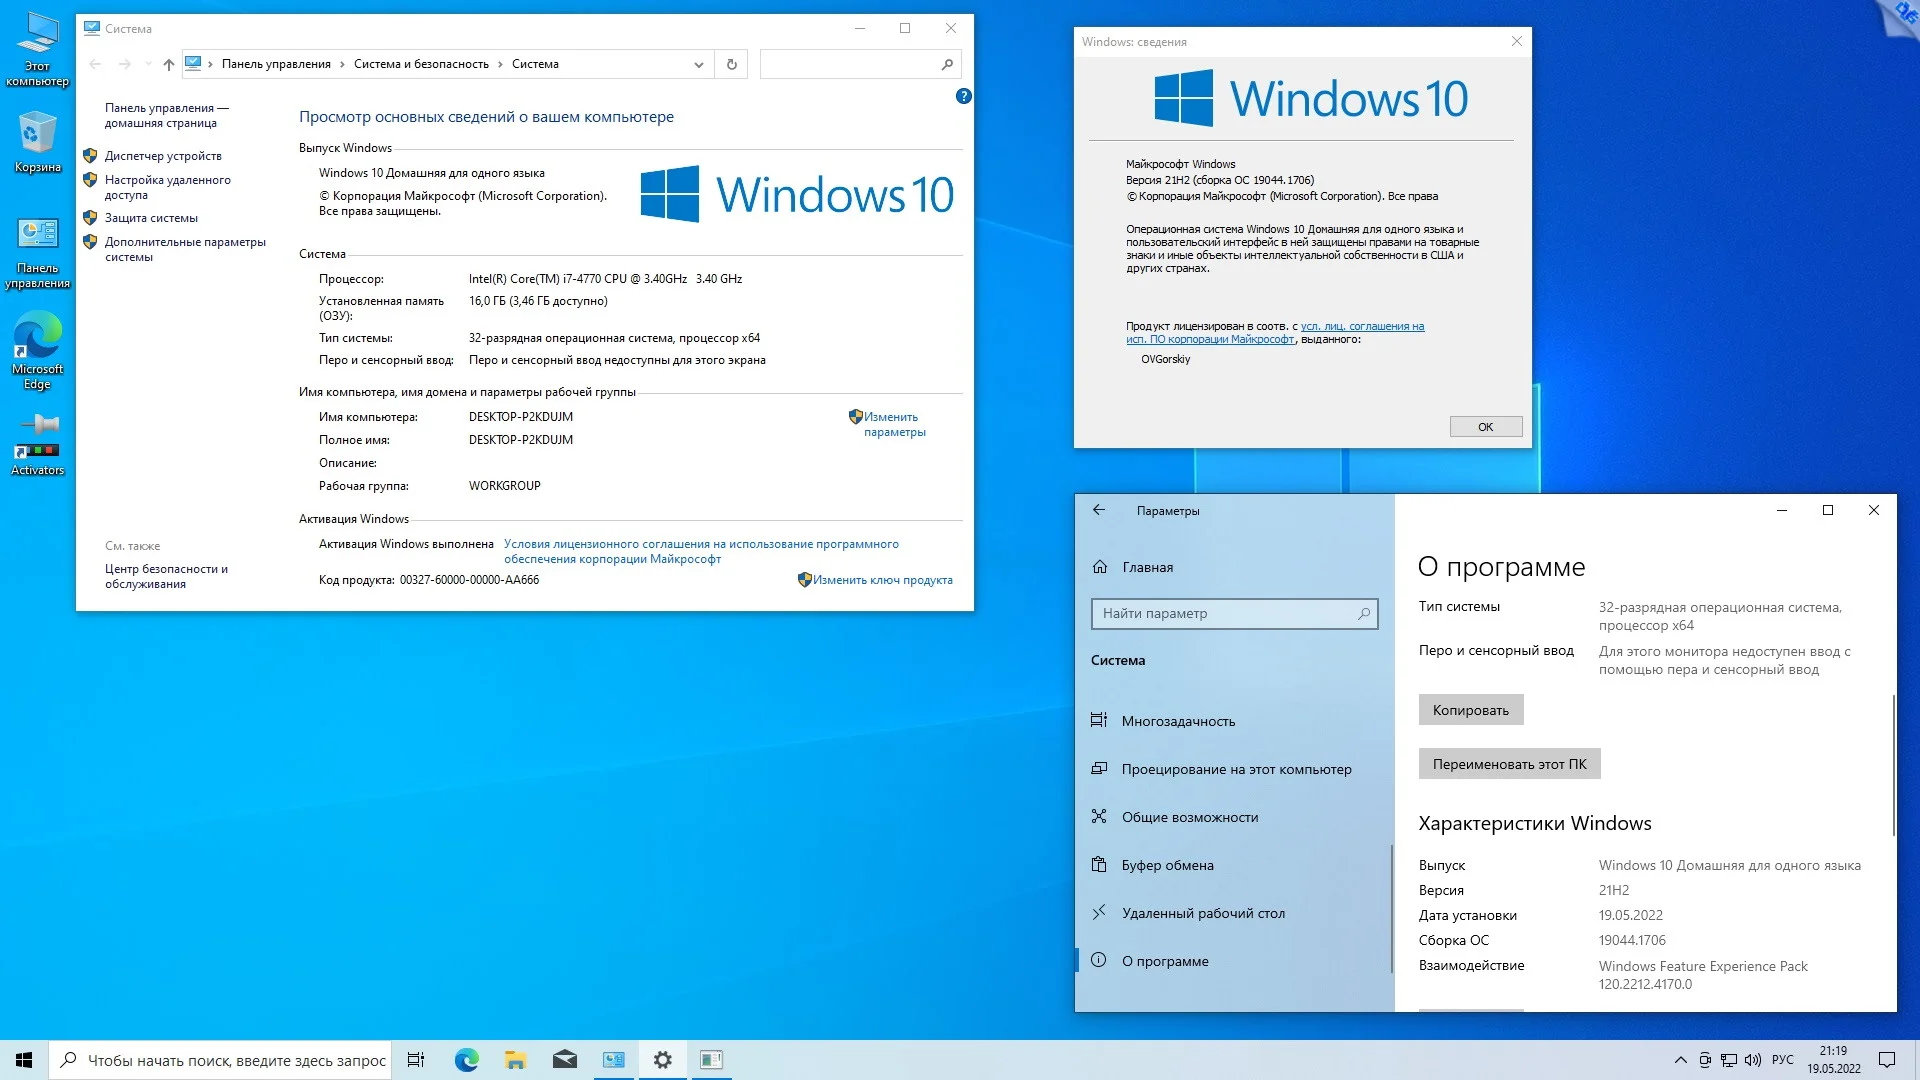This screenshot has height=1080, width=1920.
Task: Click the help question mark icon
Action: (963, 96)
